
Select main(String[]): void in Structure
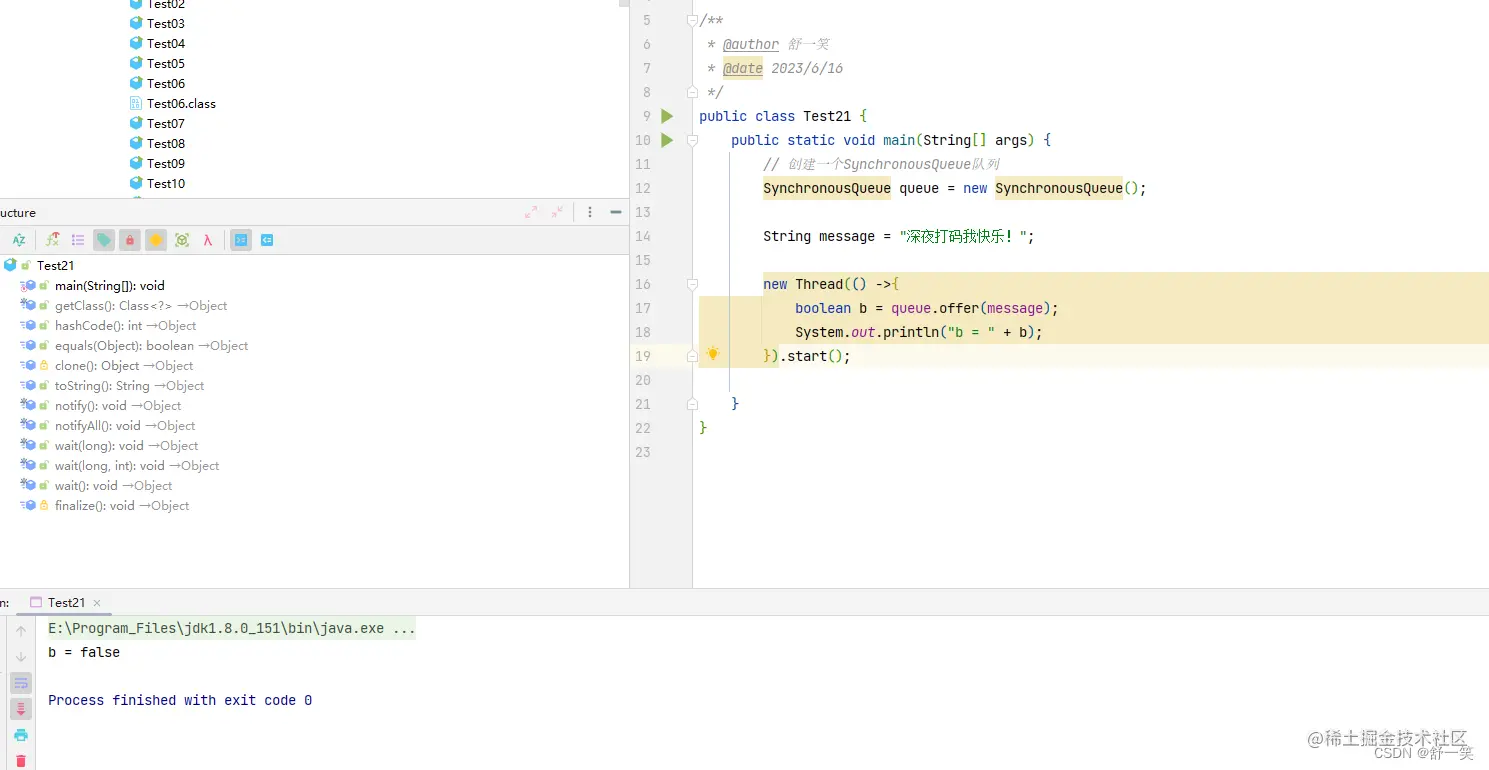click(x=109, y=285)
